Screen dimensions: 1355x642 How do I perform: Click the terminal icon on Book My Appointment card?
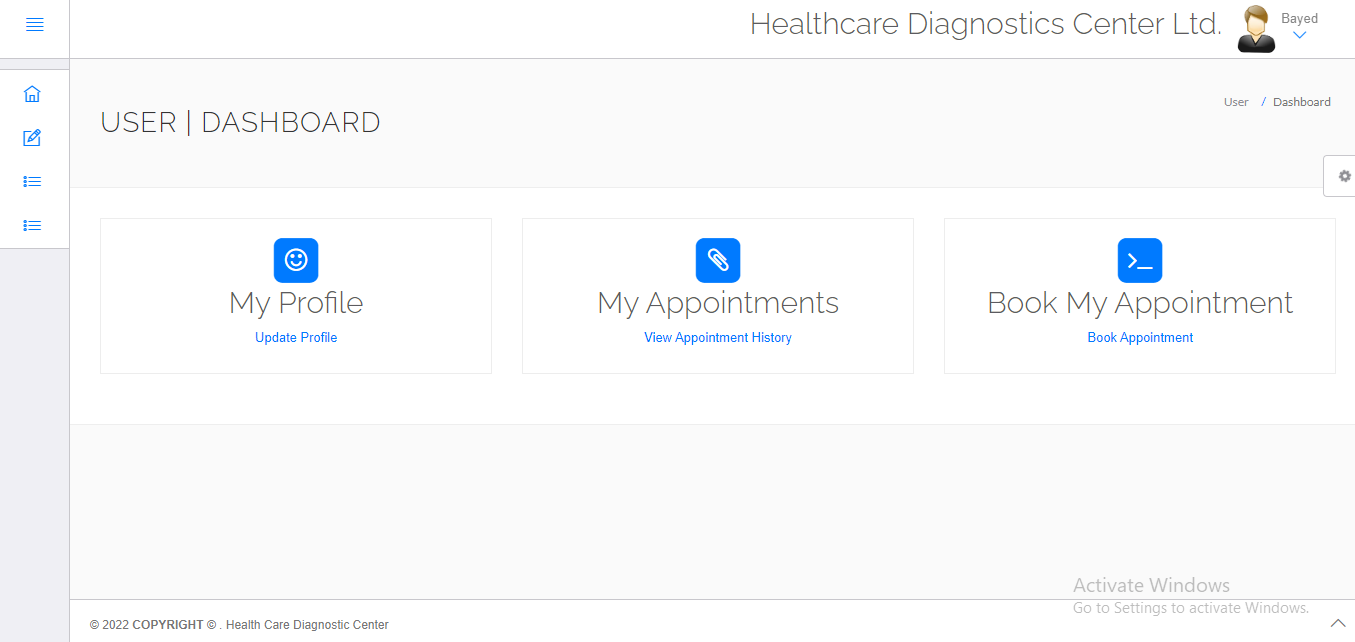pyautogui.click(x=1140, y=259)
